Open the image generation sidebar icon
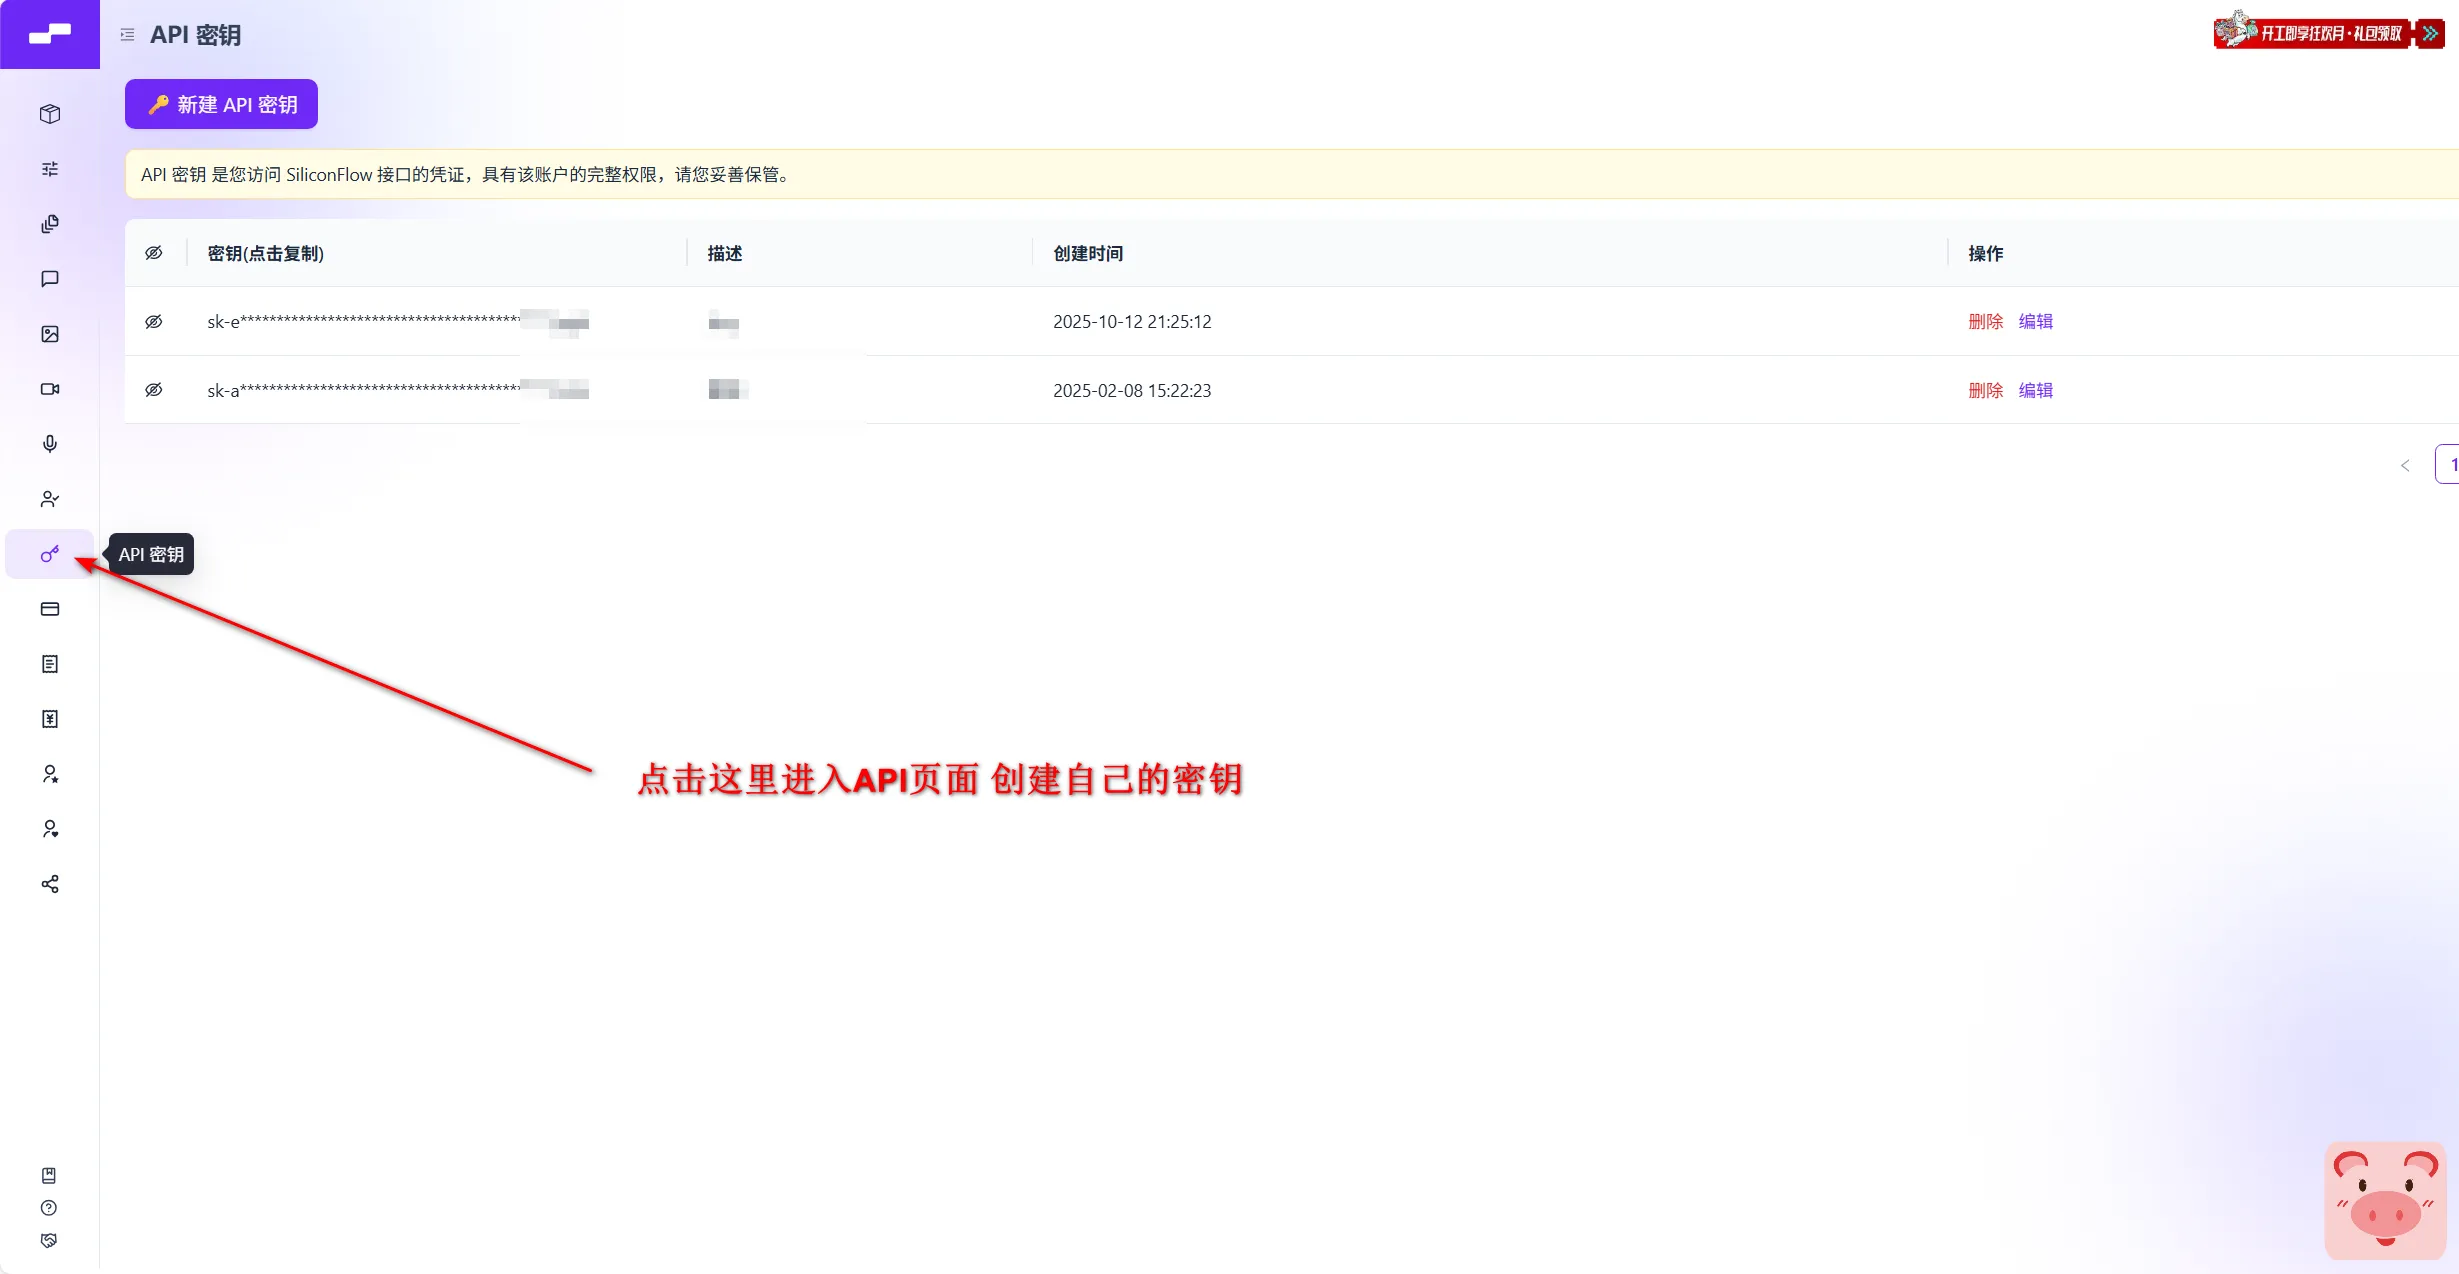Viewport: 2459px width, 1274px height. click(50, 334)
